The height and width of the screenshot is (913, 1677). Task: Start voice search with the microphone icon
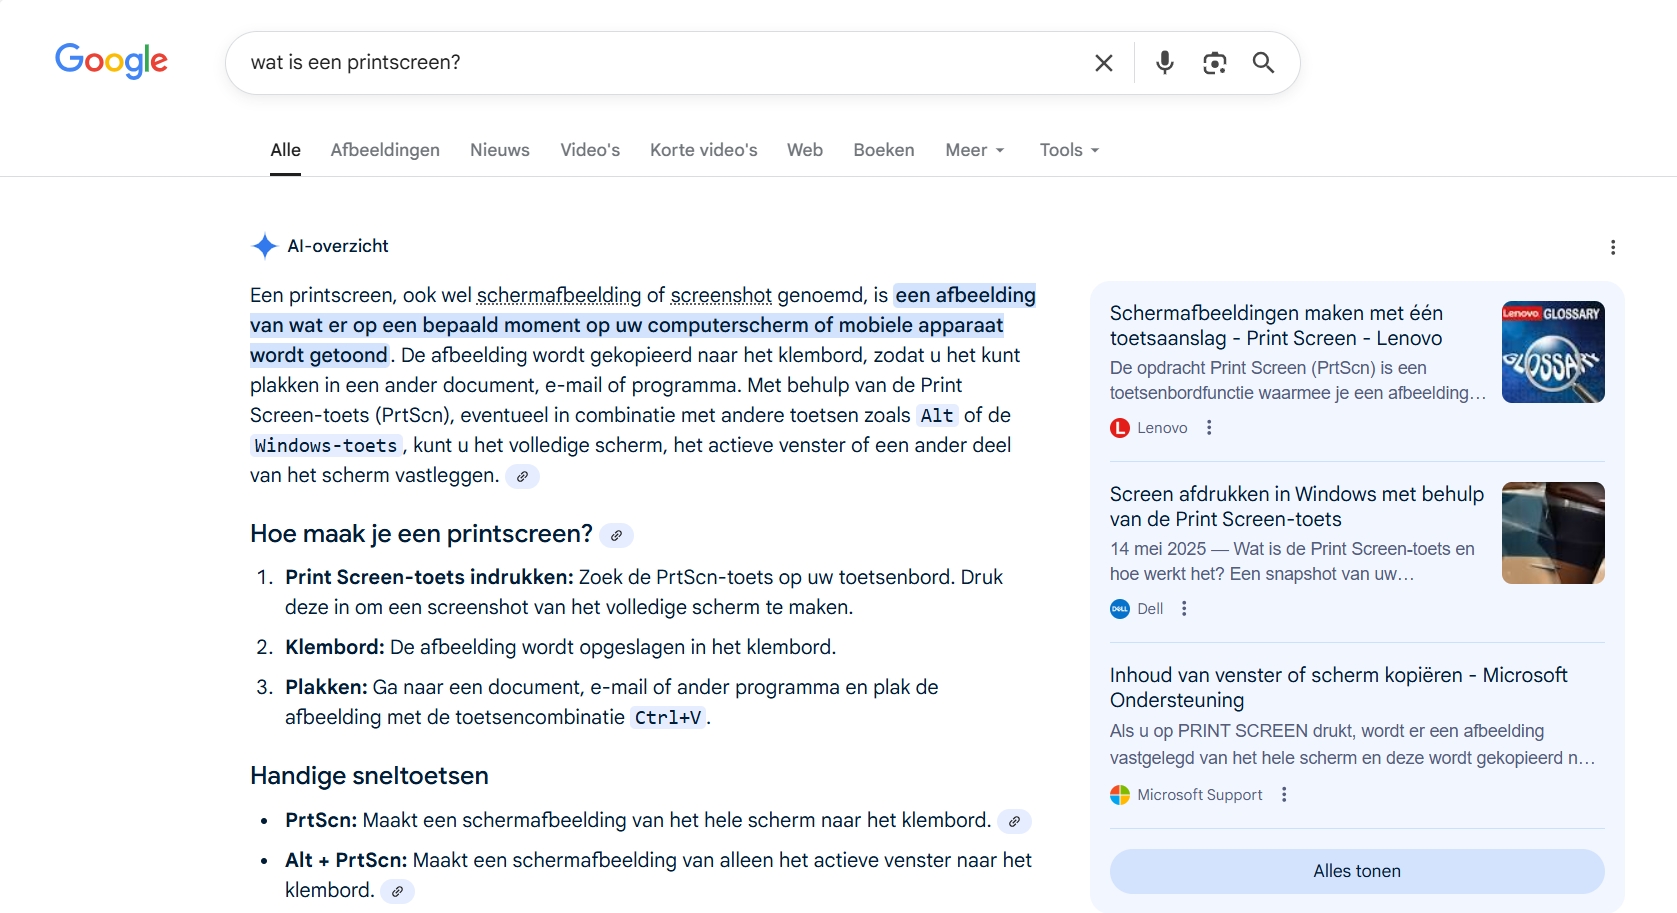click(1164, 63)
